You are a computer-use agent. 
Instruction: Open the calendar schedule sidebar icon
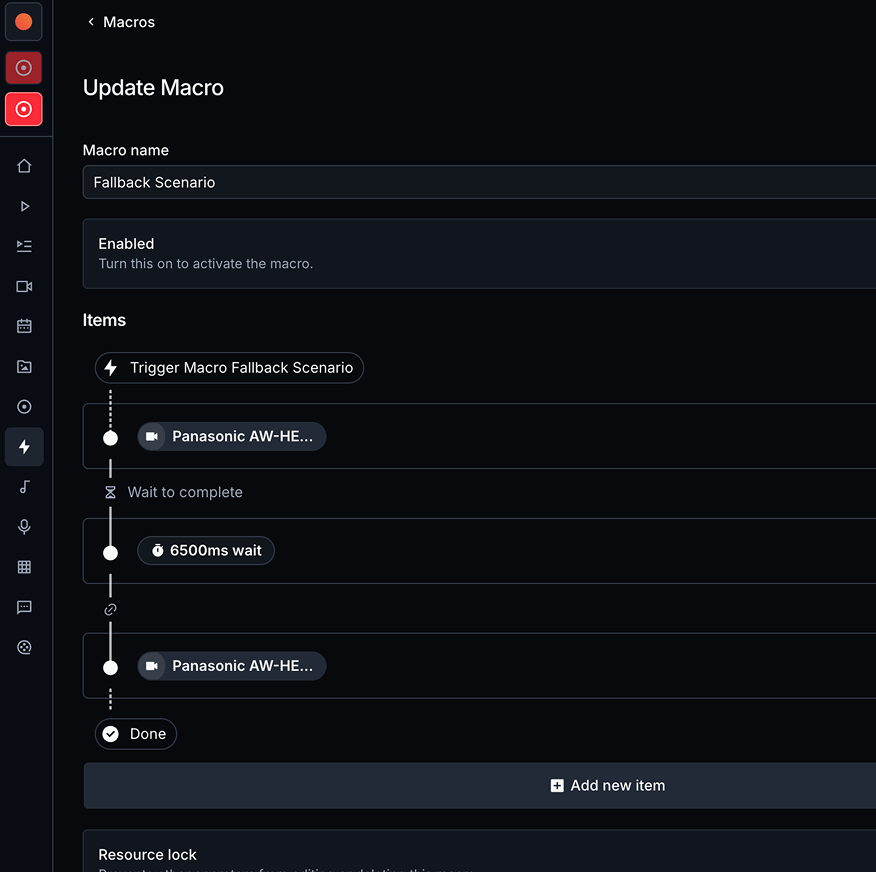(x=24, y=326)
